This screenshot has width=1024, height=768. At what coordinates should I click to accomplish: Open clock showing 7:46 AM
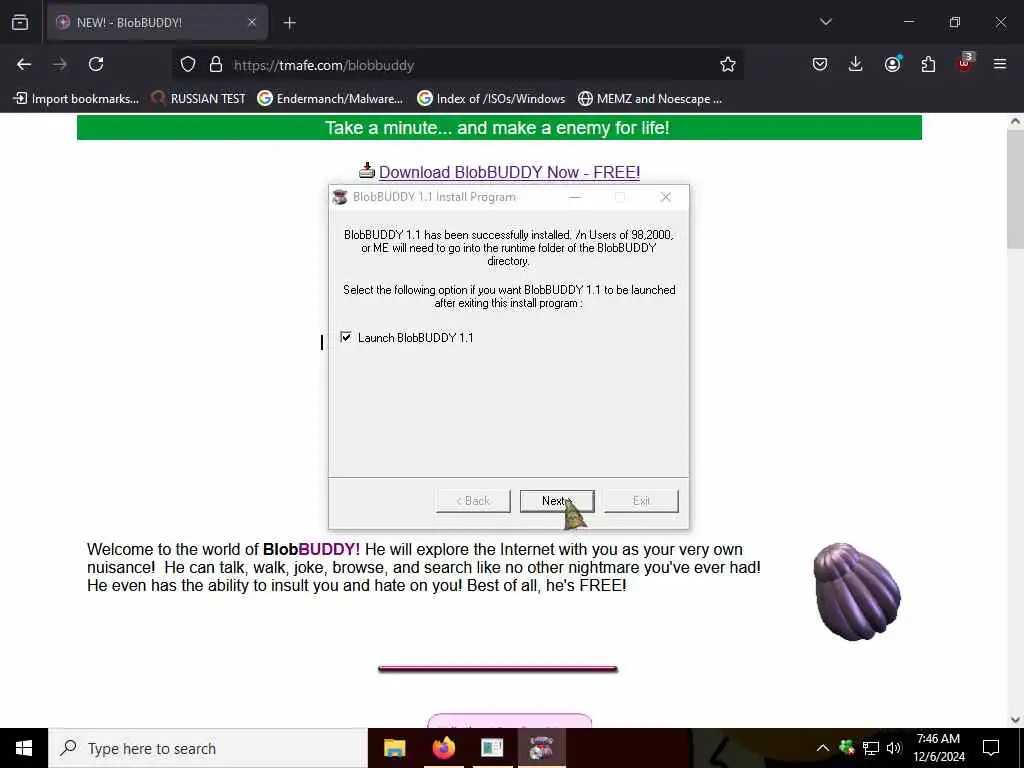pyautogui.click(x=938, y=748)
